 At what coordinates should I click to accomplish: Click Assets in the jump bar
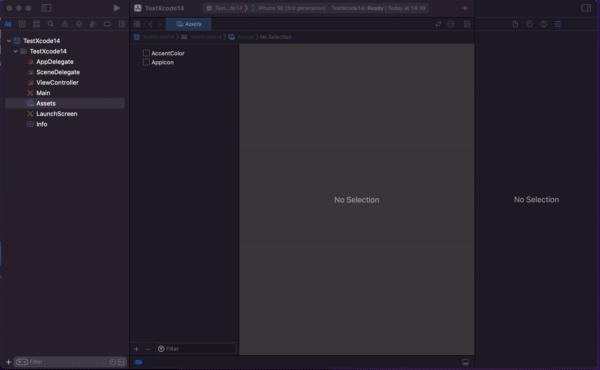point(241,37)
